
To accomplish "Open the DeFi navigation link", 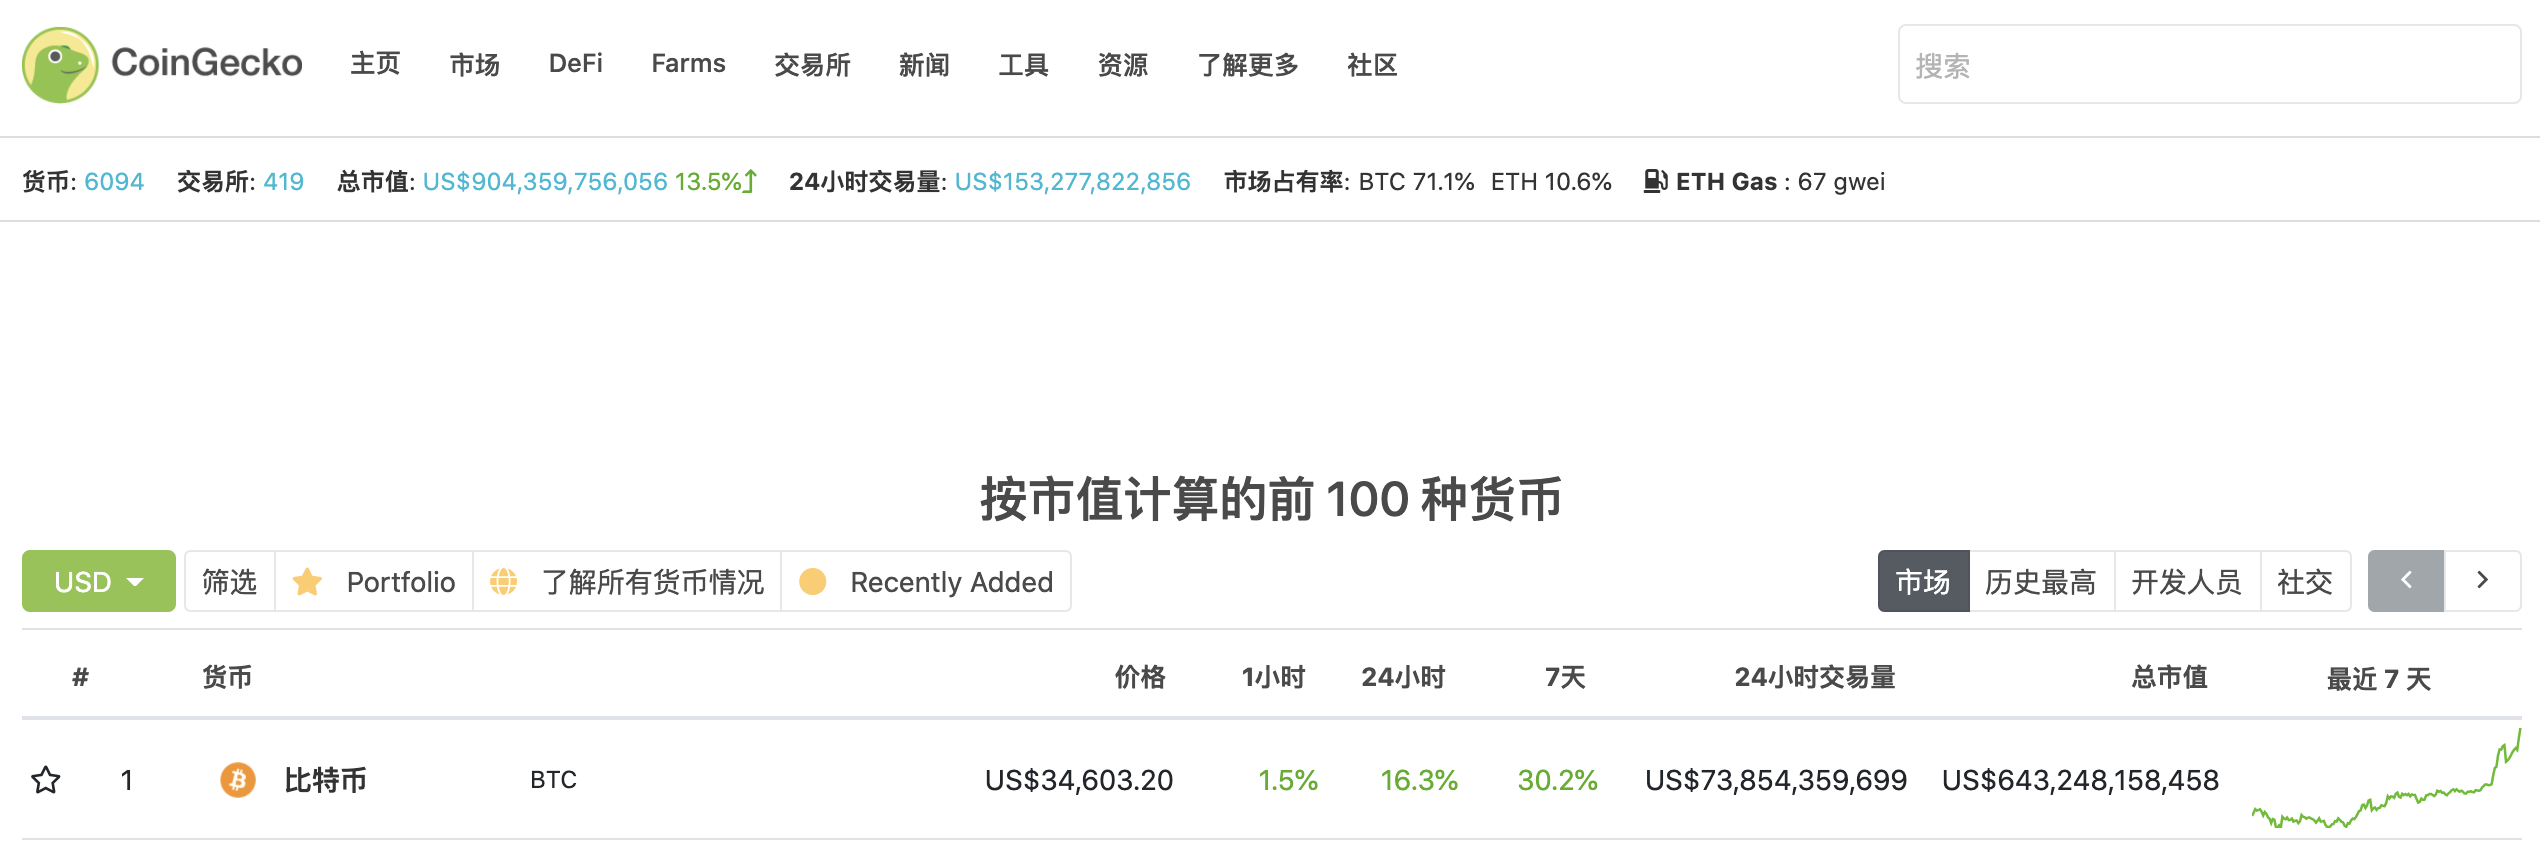I will tap(576, 64).
